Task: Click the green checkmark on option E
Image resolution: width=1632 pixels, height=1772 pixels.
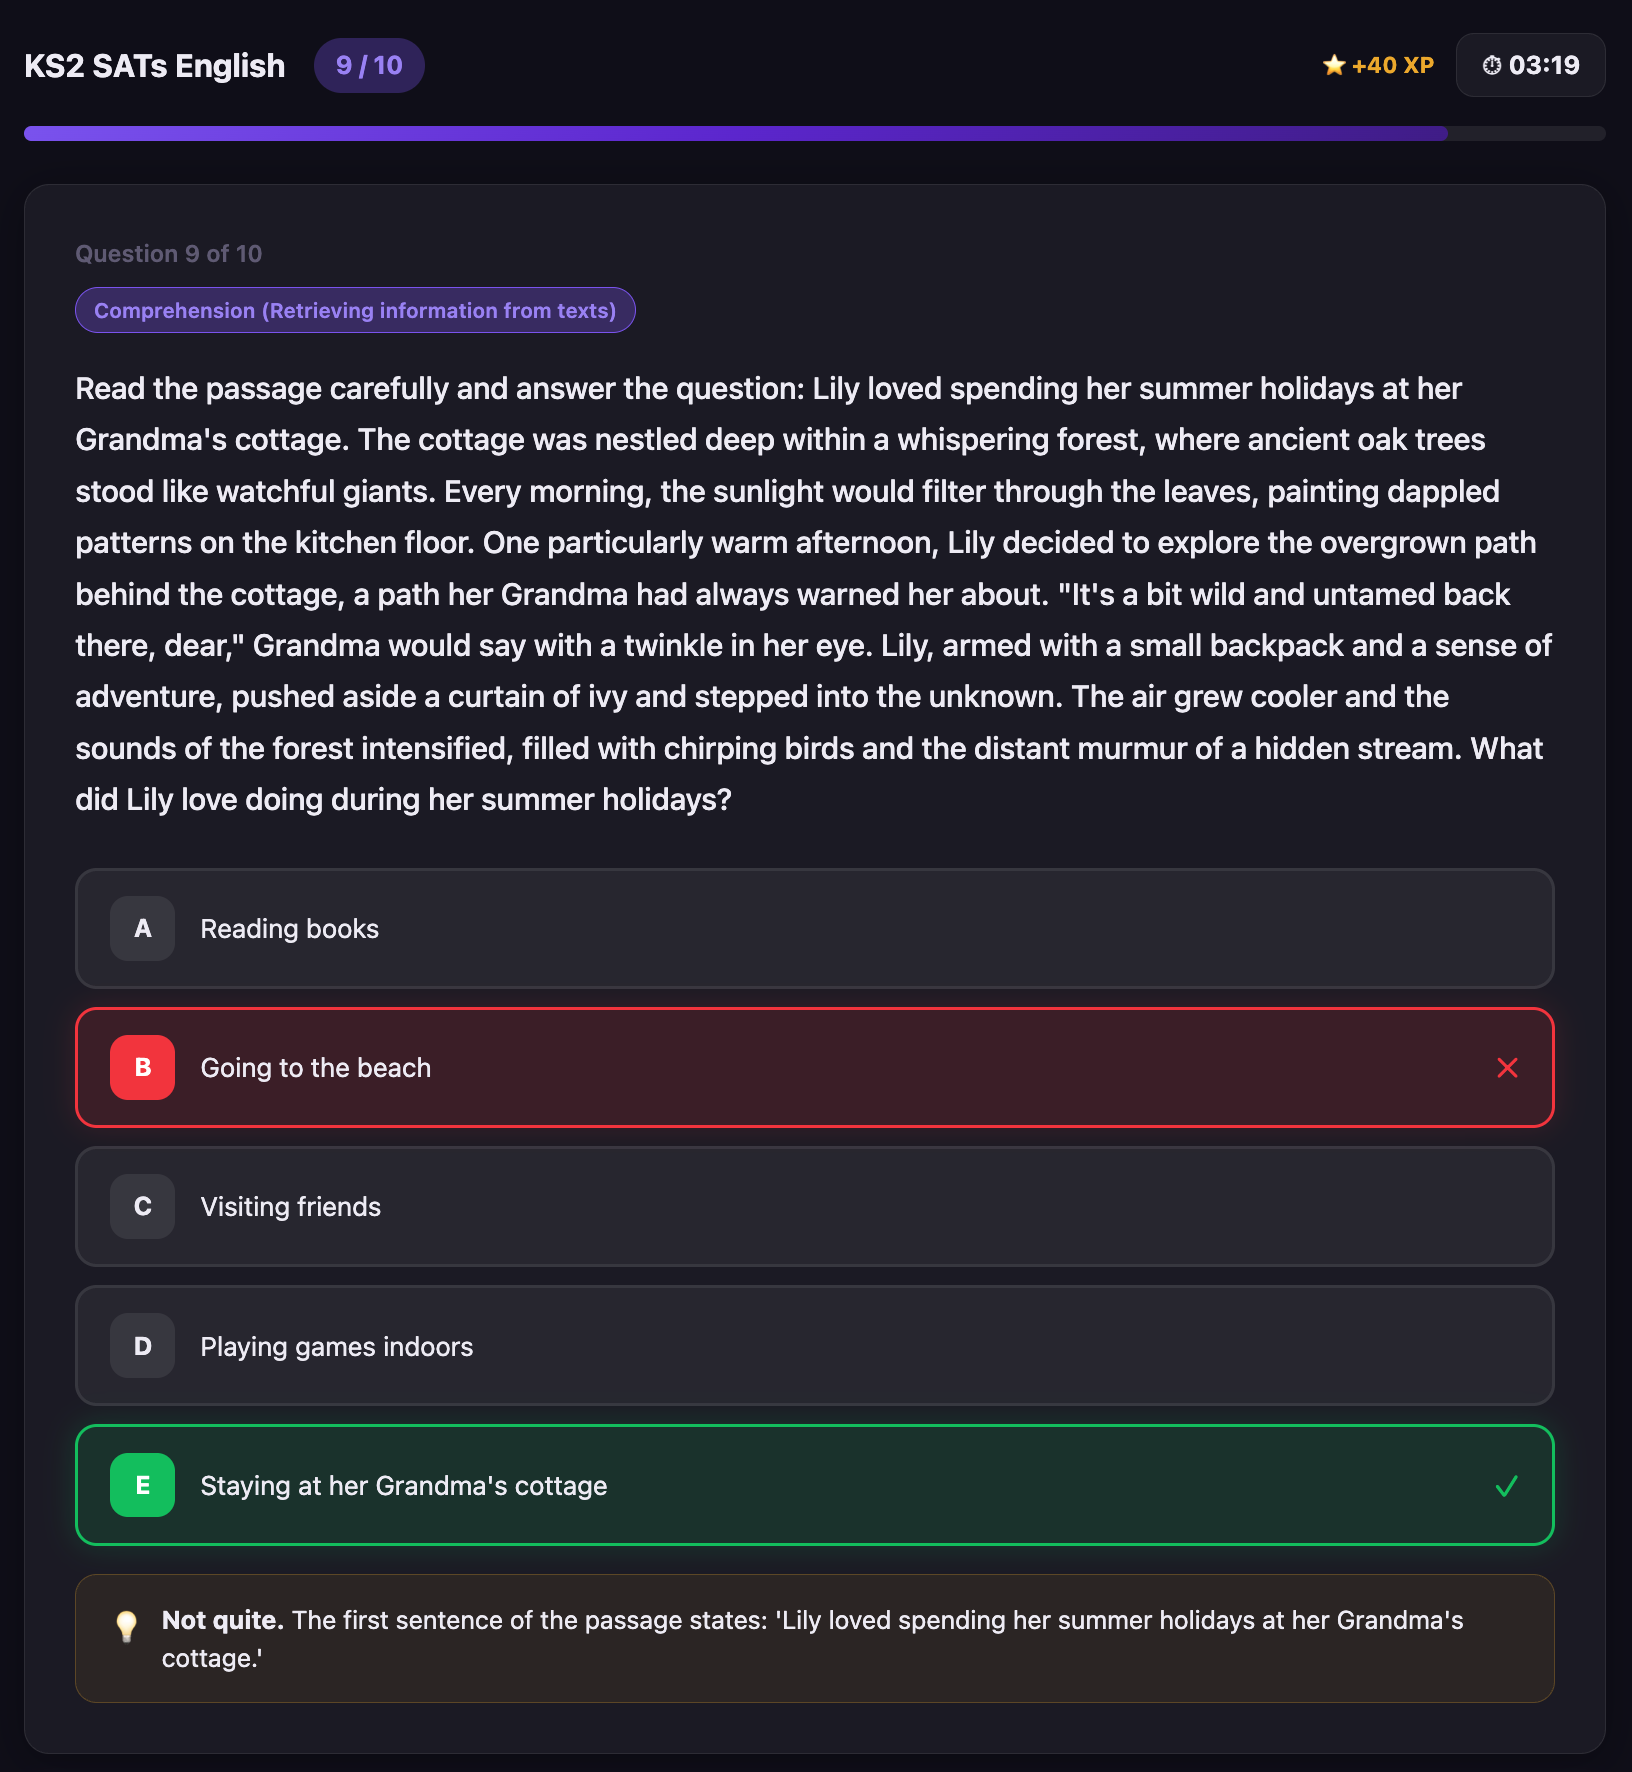Action: (x=1507, y=1486)
